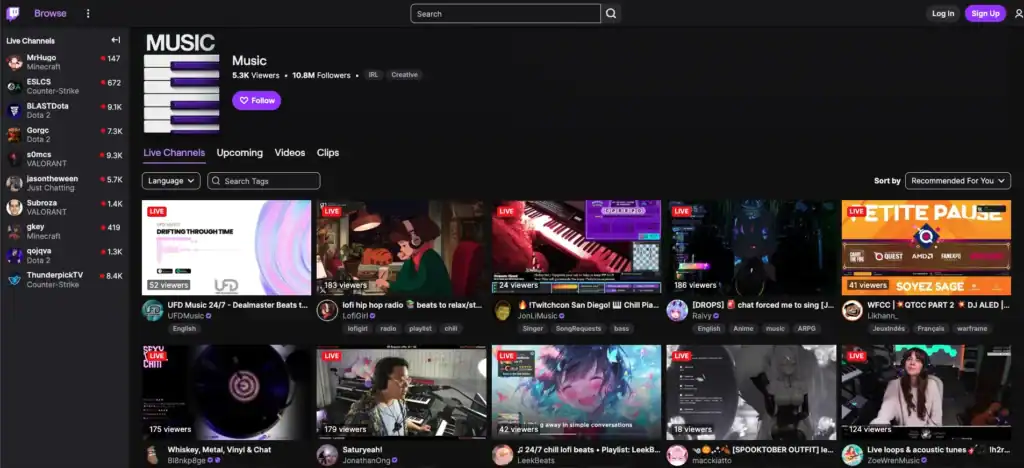
Task: Switch to Videos tab
Action: (x=290, y=153)
